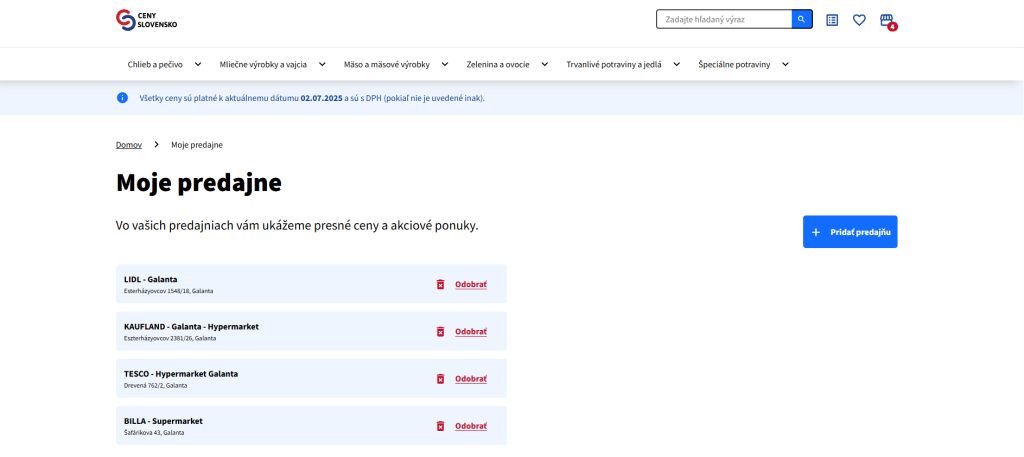This screenshot has height=457, width=1024.
Task: Click BILLA - Supermarket store name
Action: point(163,421)
